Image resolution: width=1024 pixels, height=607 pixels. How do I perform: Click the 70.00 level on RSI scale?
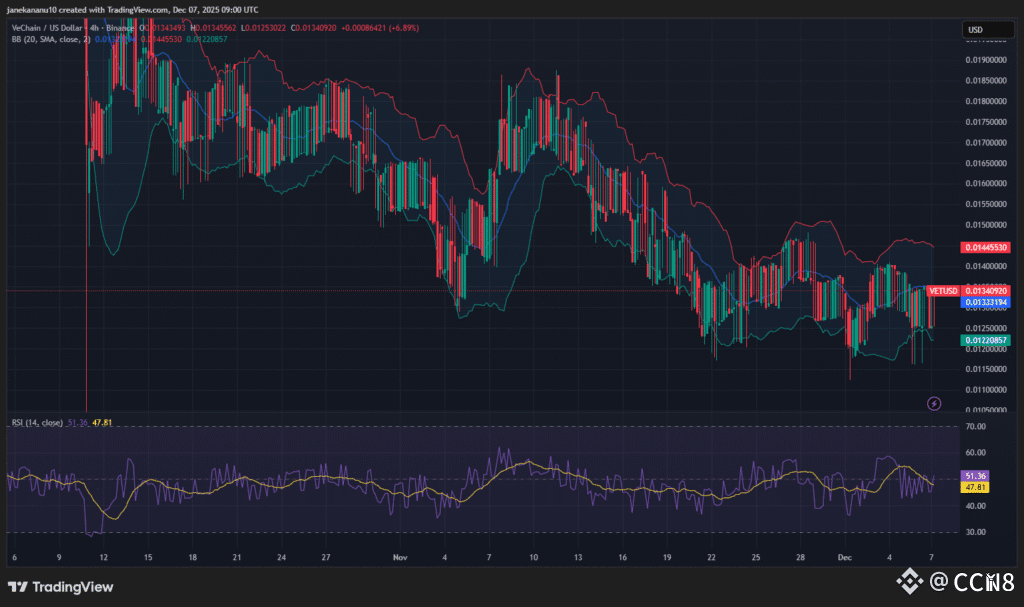point(974,427)
